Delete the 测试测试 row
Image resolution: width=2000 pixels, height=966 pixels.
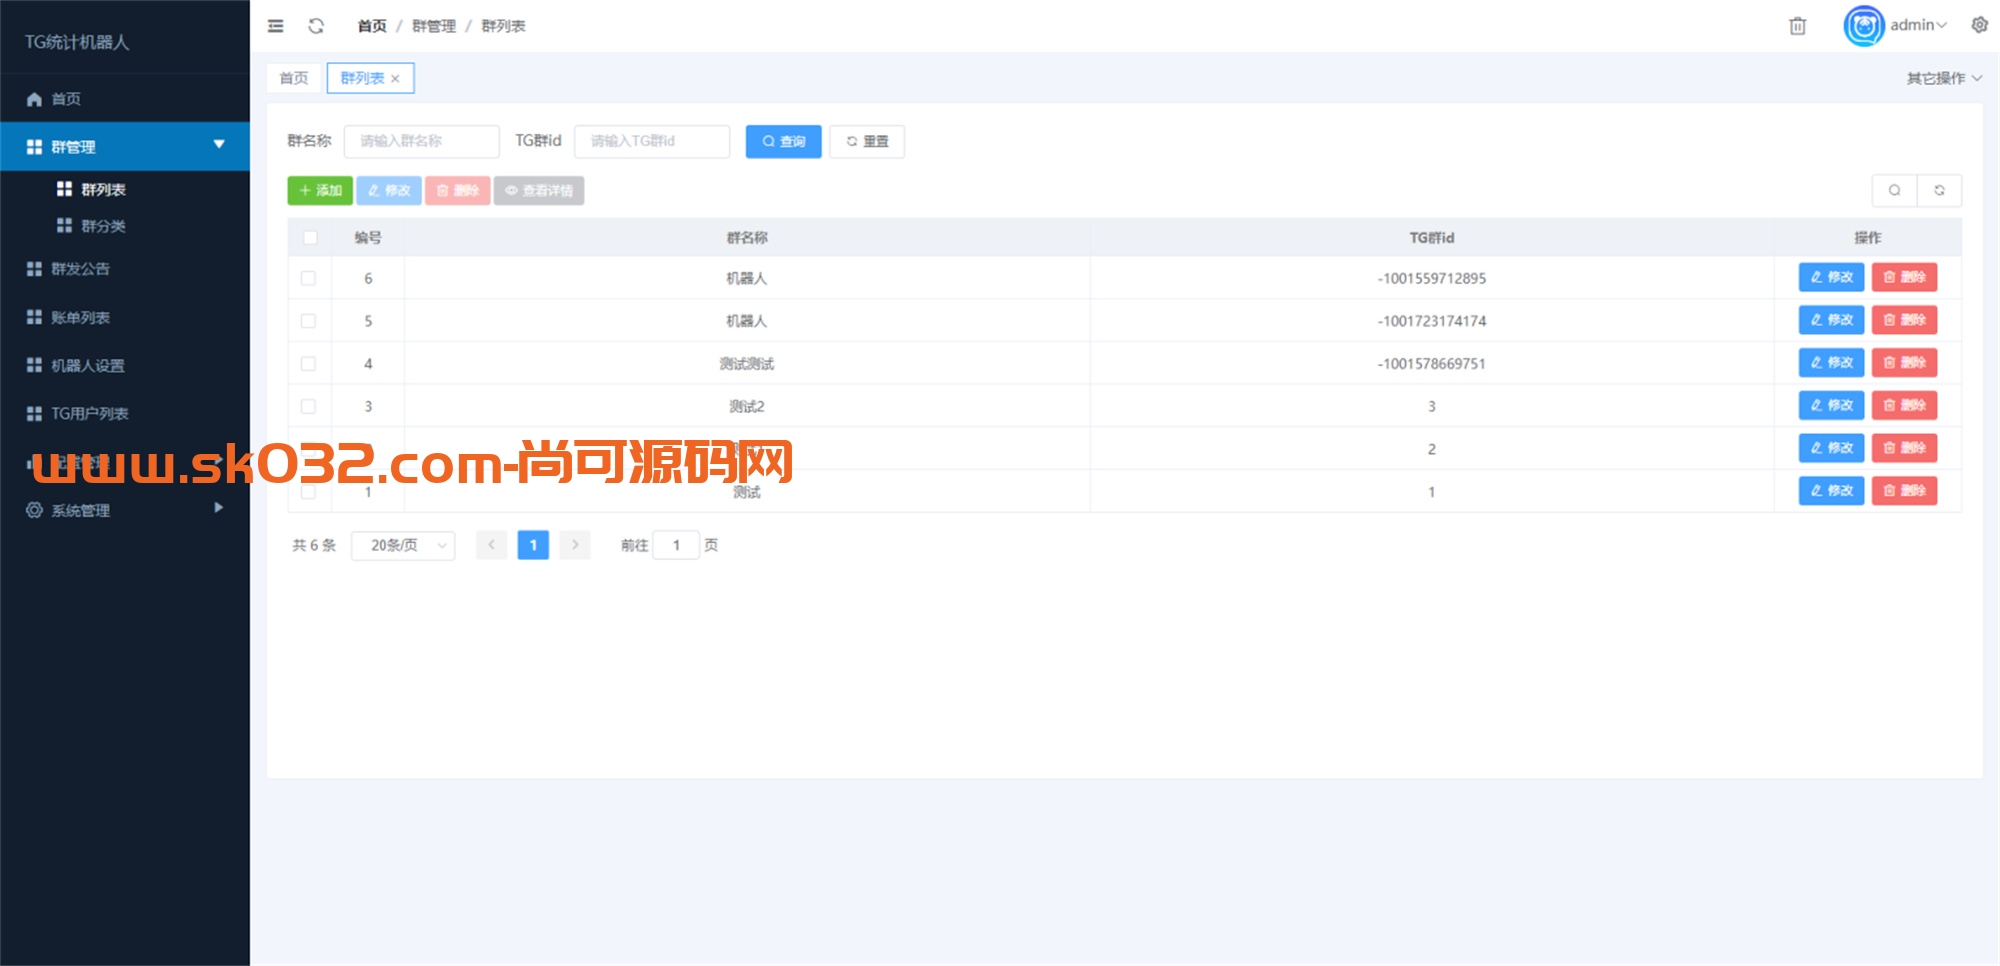[x=1904, y=362]
